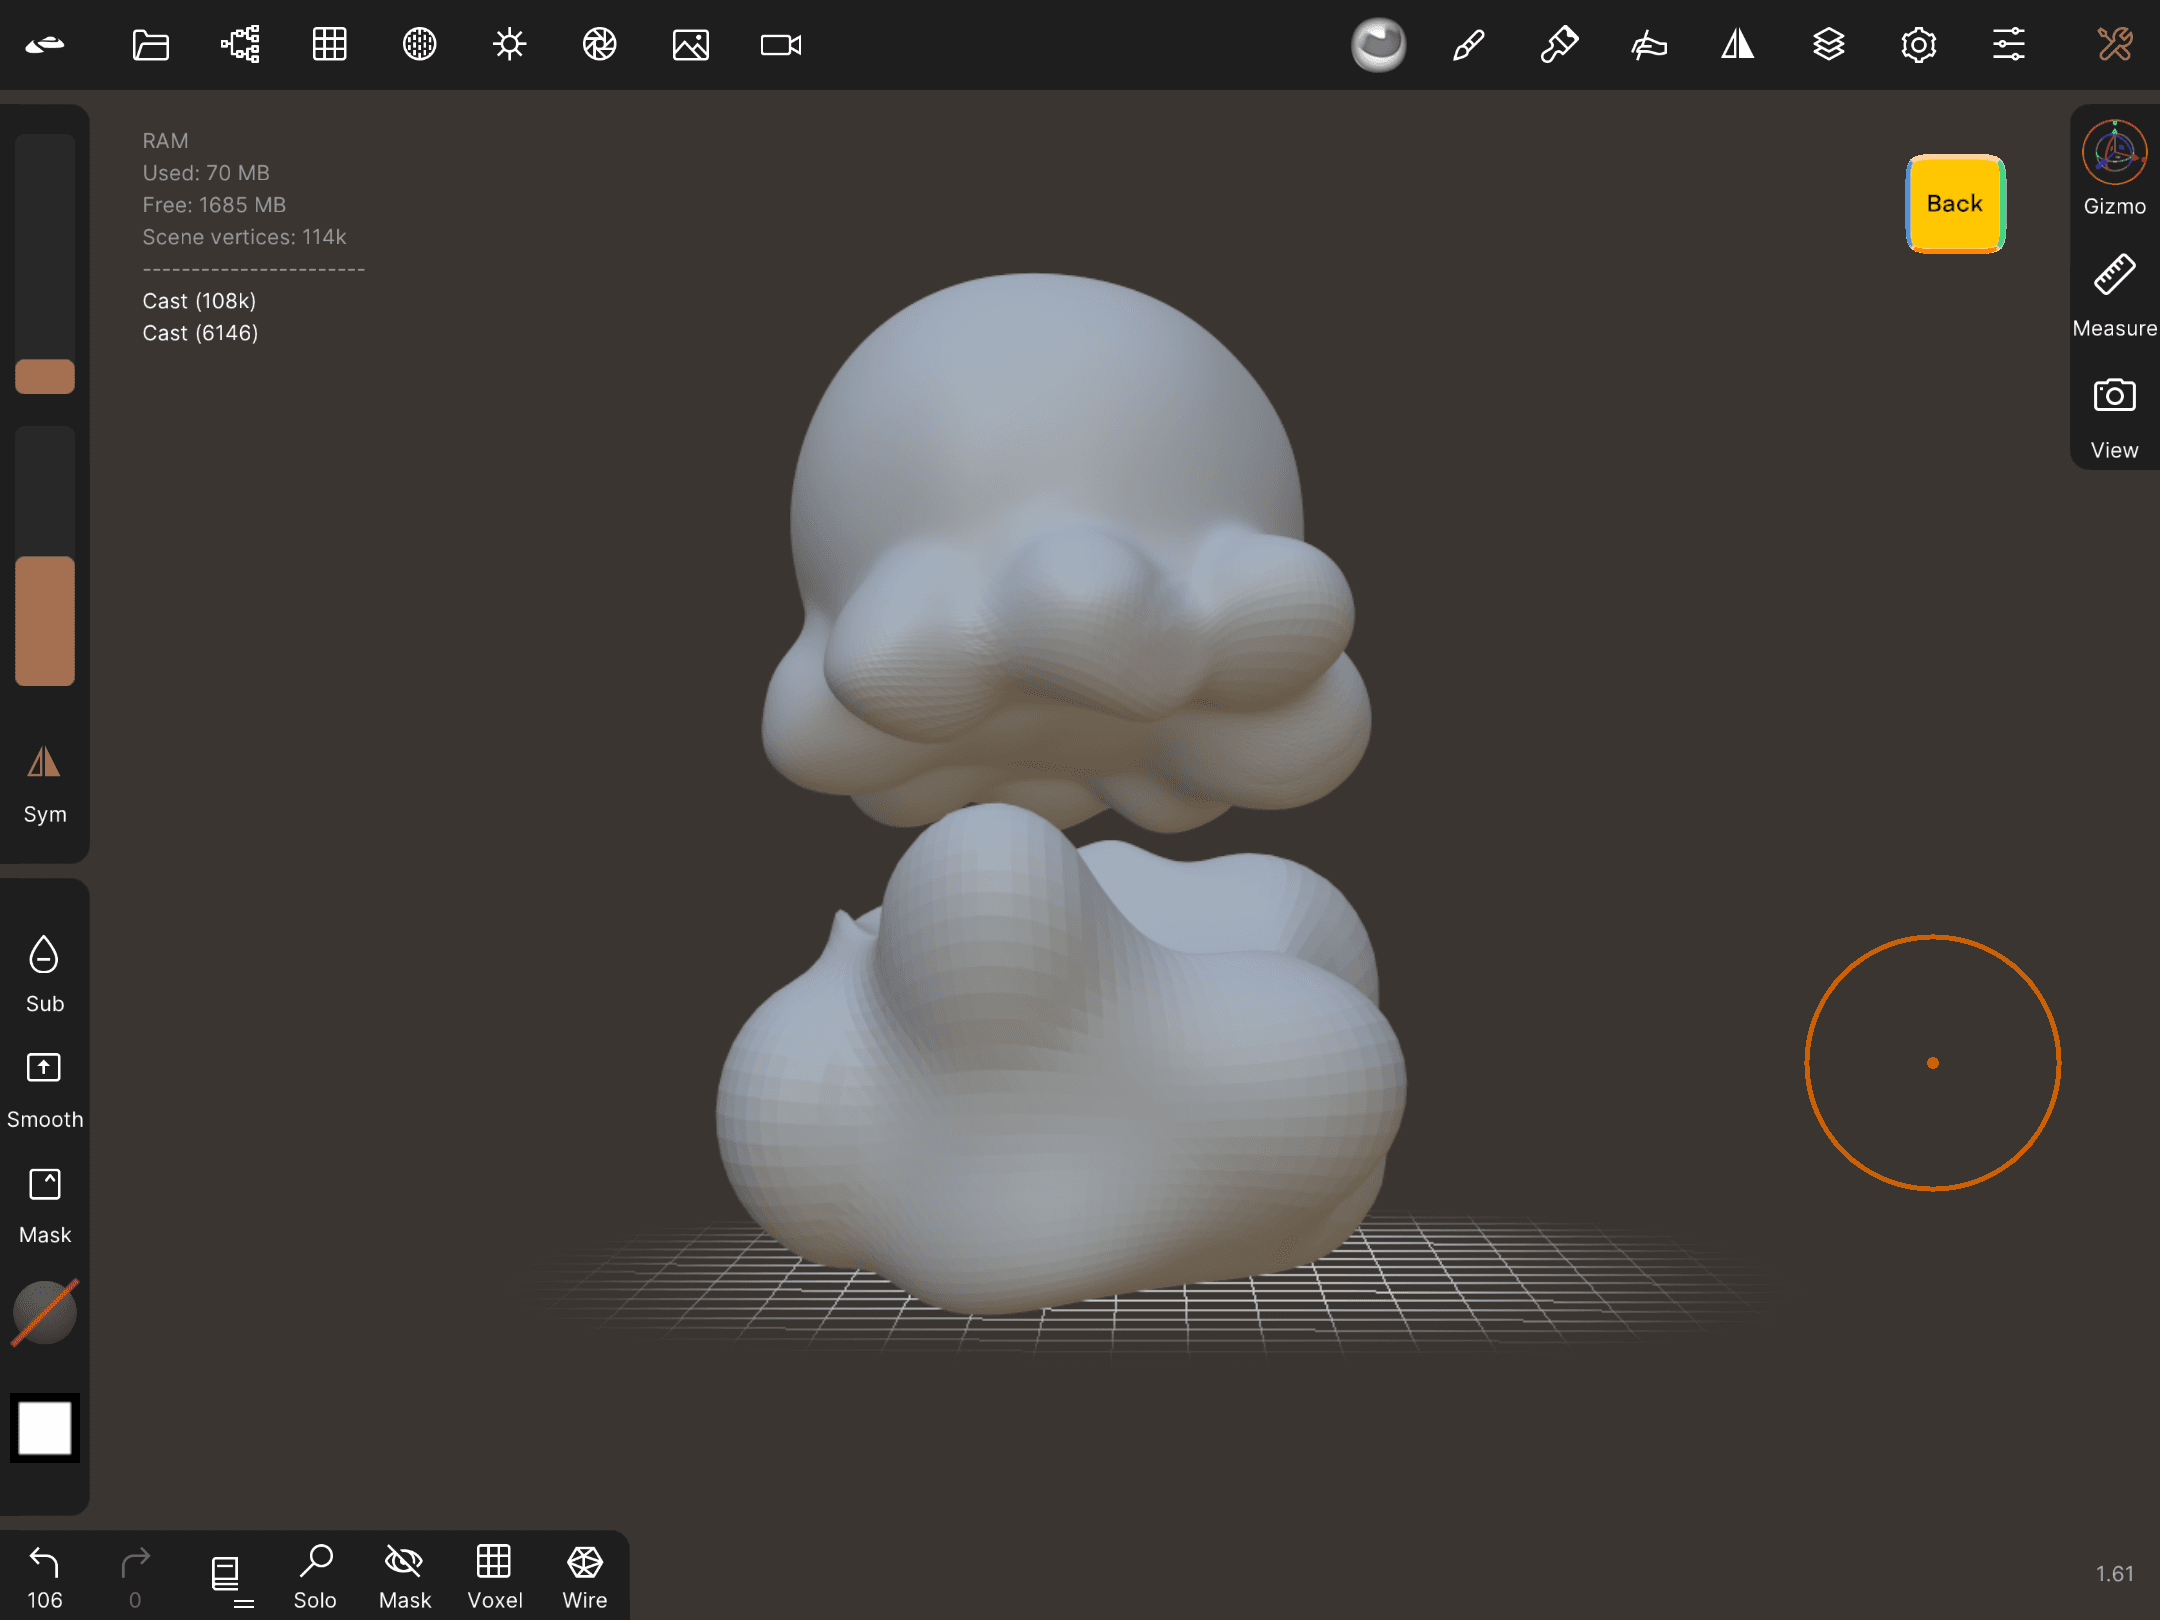Open the Lighting sun menu

[509, 45]
